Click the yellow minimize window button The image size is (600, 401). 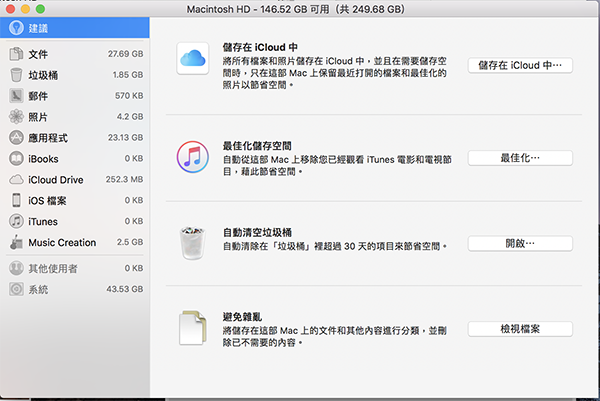pos(25,9)
